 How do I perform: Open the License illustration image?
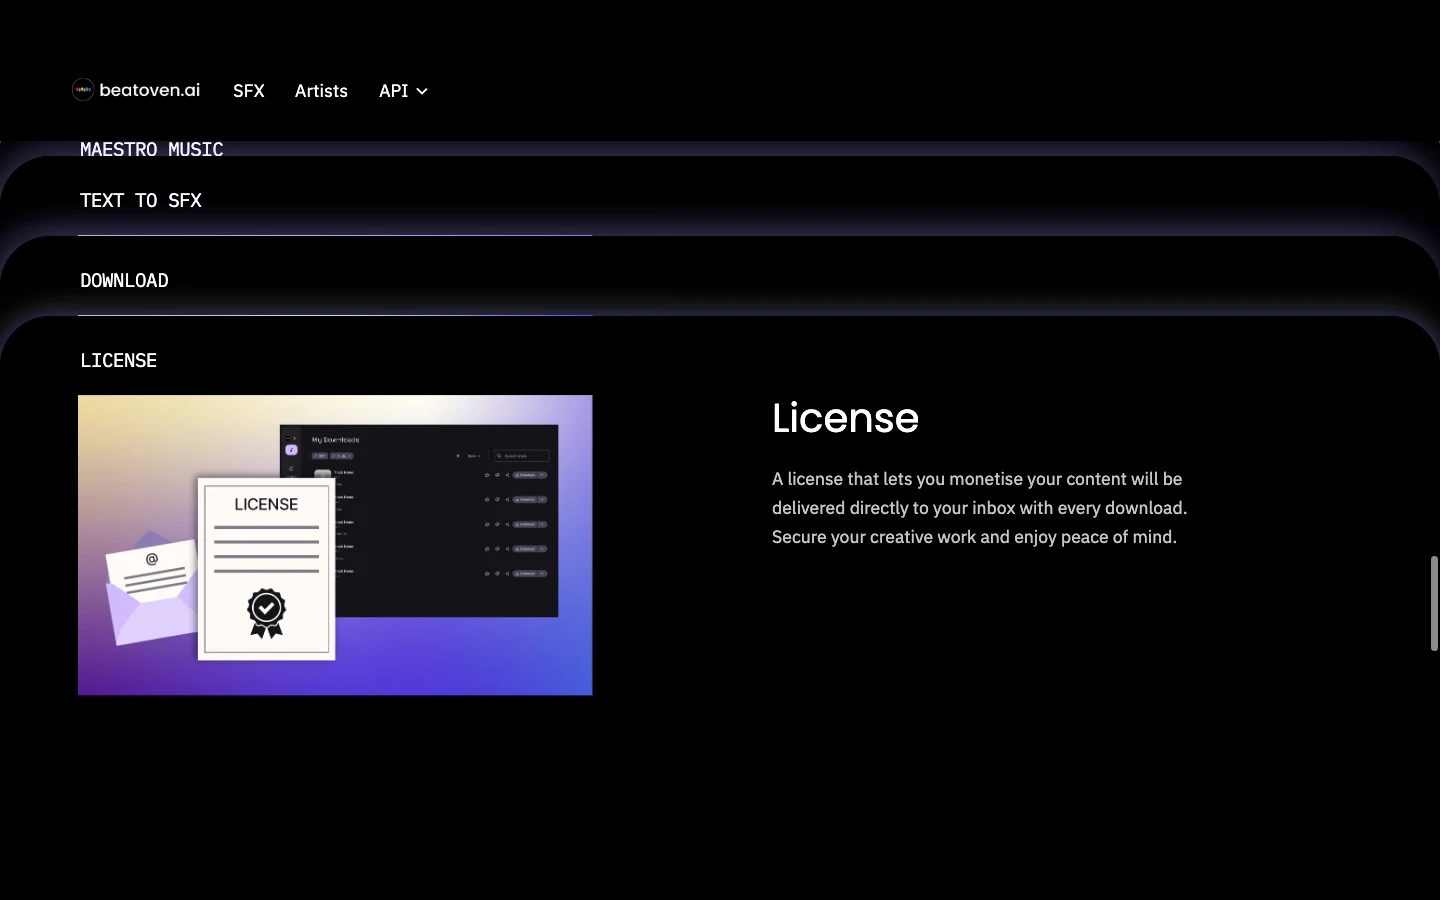(335, 545)
